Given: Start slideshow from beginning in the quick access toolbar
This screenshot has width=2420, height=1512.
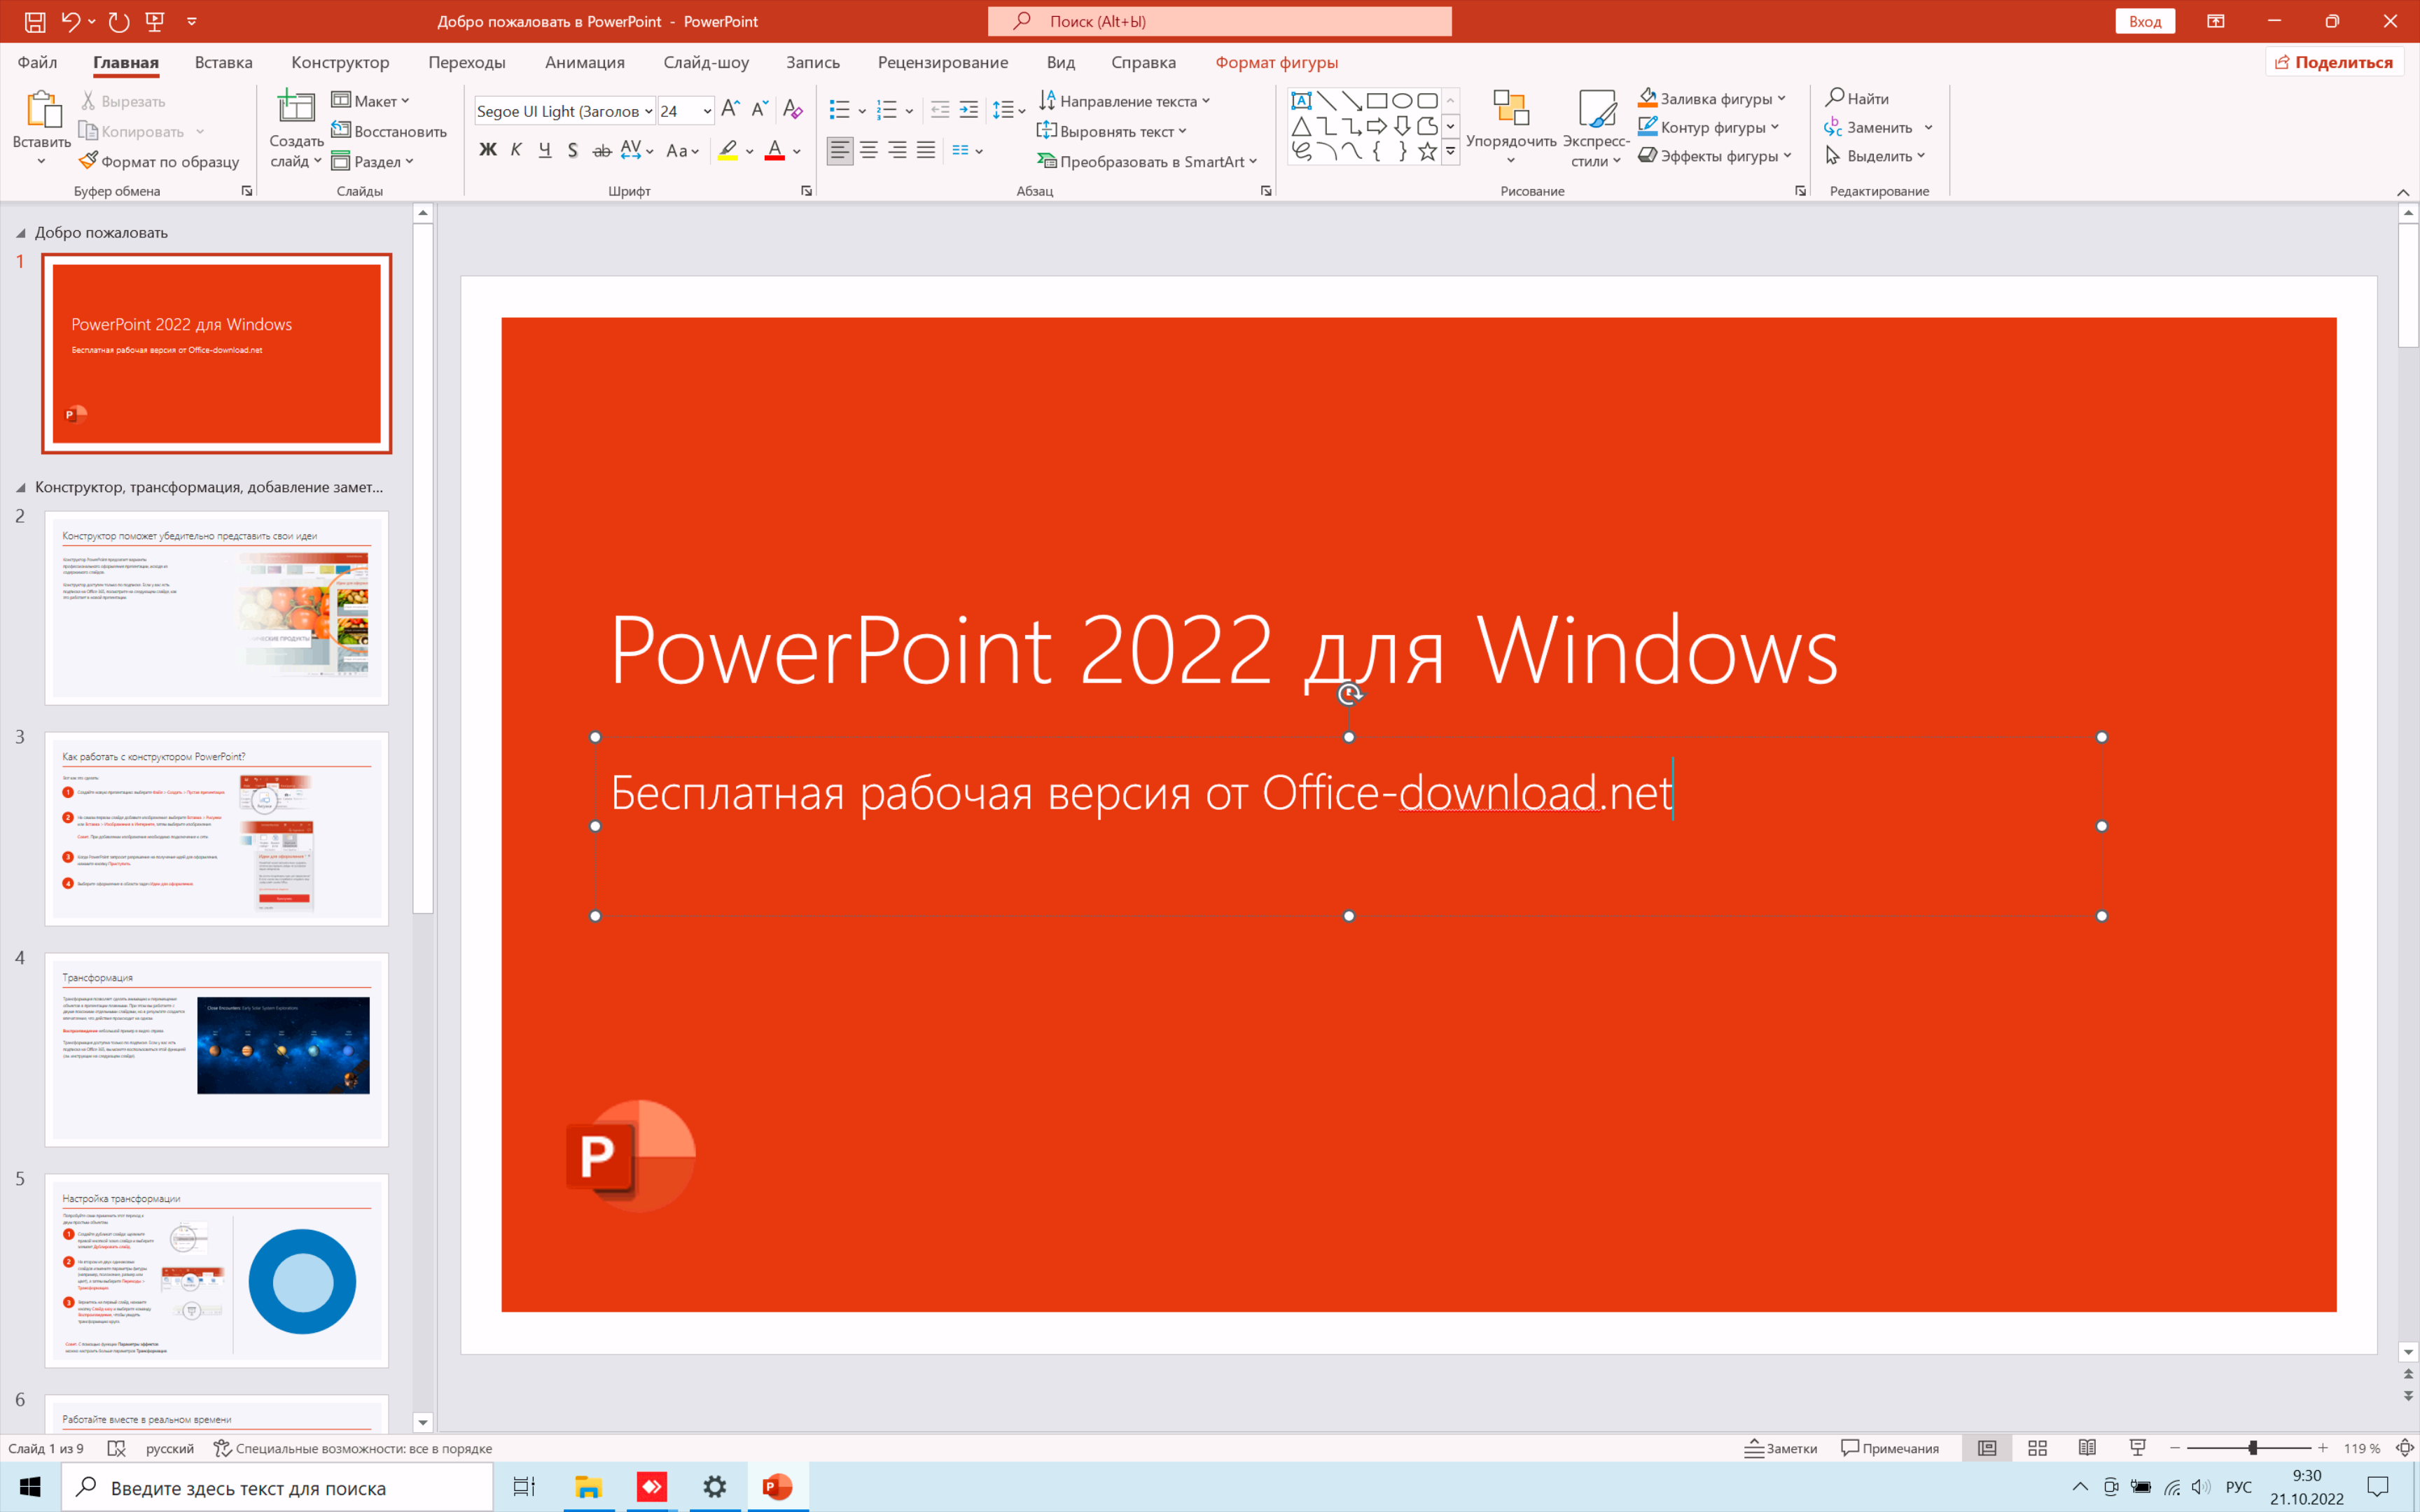Looking at the screenshot, I should [154, 21].
